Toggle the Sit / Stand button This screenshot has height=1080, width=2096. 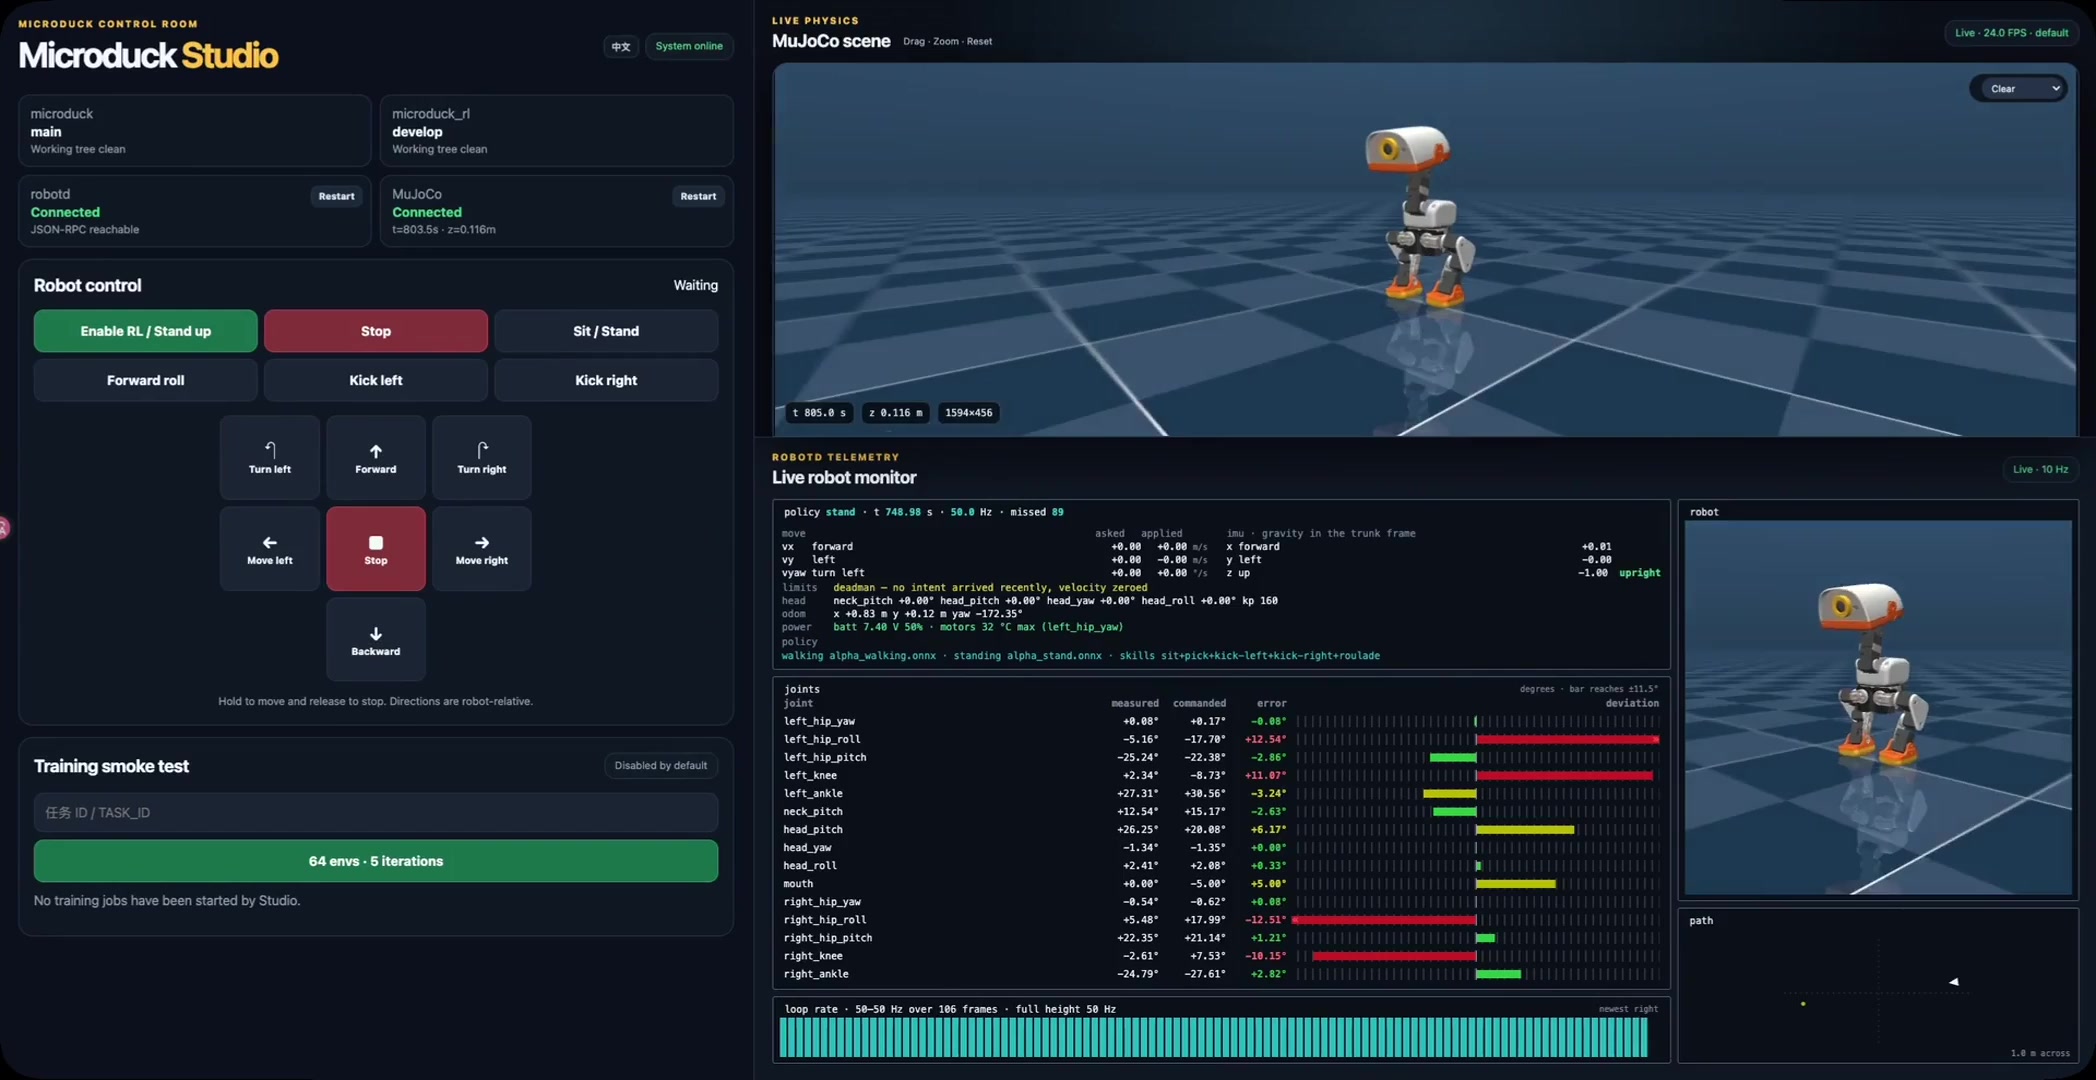point(605,331)
